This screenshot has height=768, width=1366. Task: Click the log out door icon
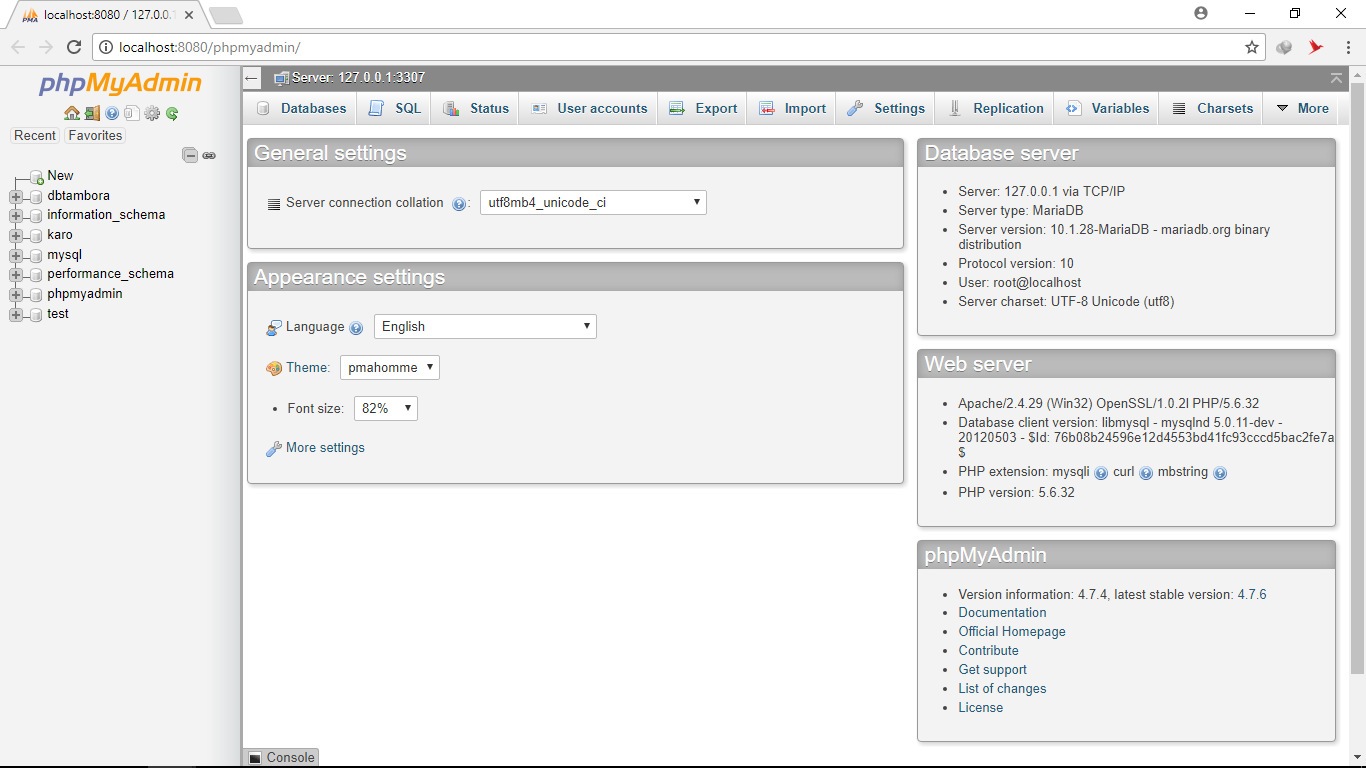click(x=92, y=113)
